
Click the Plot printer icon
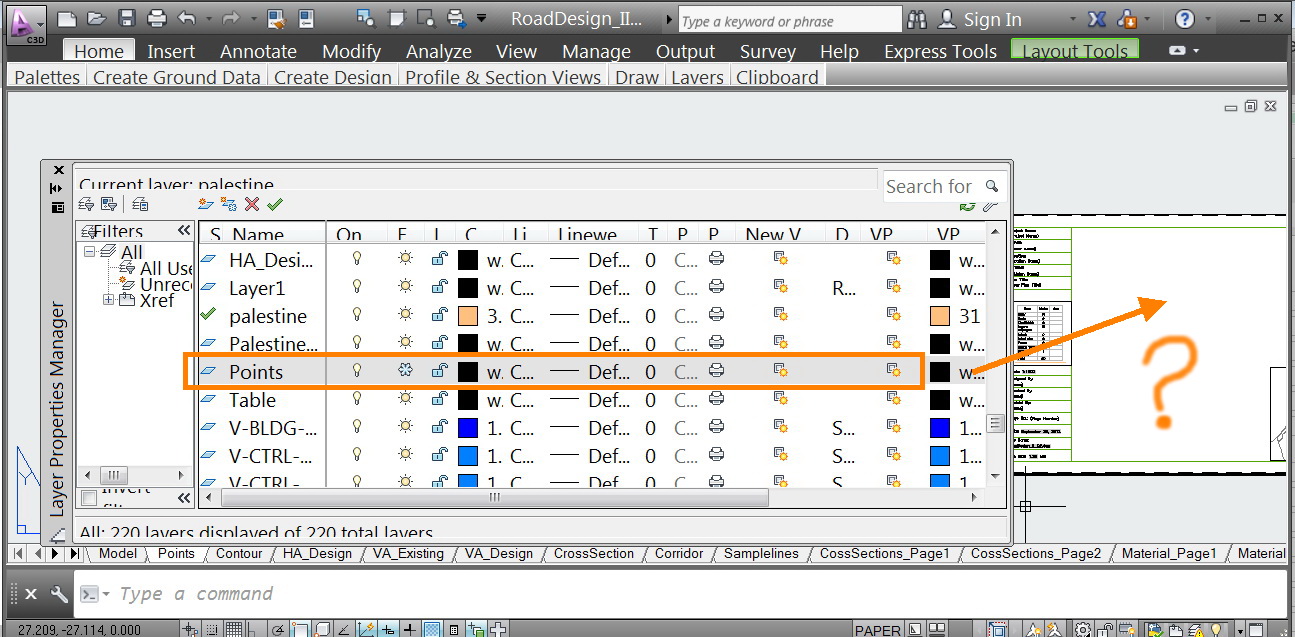(x=156, y=19)
